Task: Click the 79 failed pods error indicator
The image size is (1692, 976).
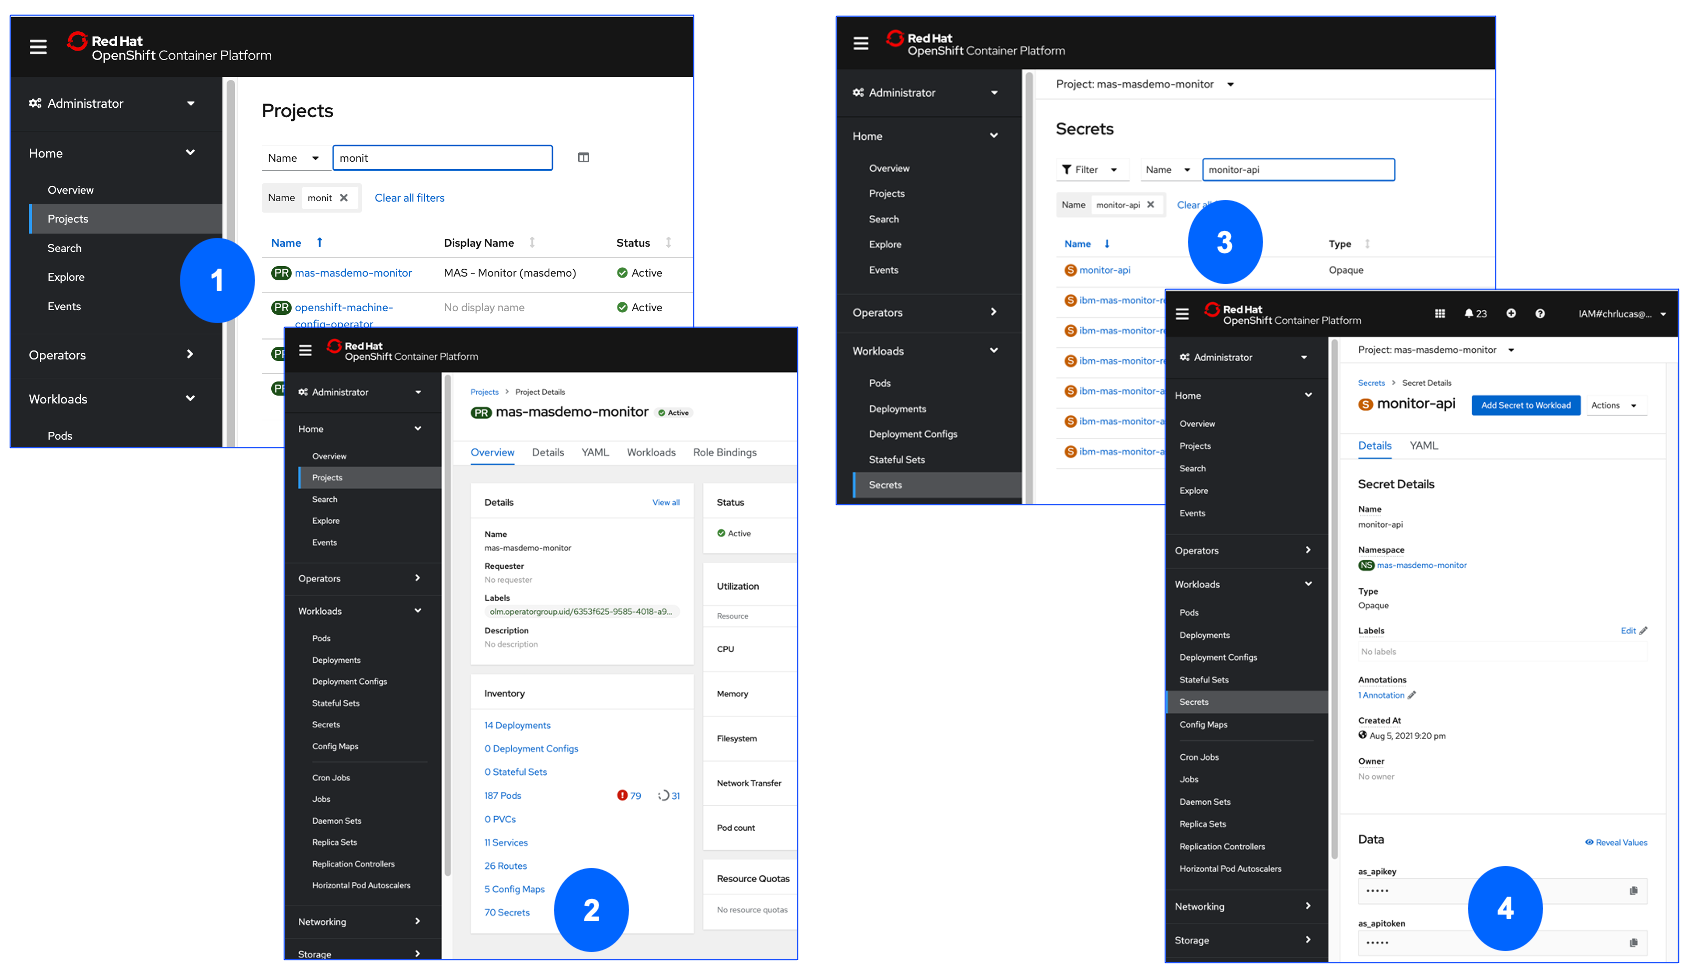Action: (x=629, y=796)
